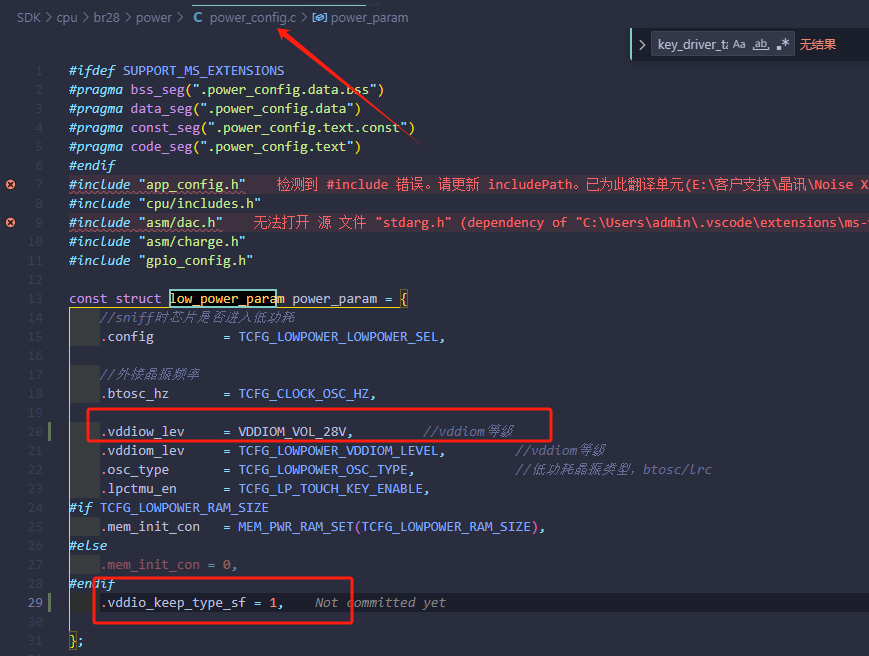The height and width of the screenshot is (656, 869).
Task: Select power_config.c in the breadcrumb
Action: click(253, 18)
